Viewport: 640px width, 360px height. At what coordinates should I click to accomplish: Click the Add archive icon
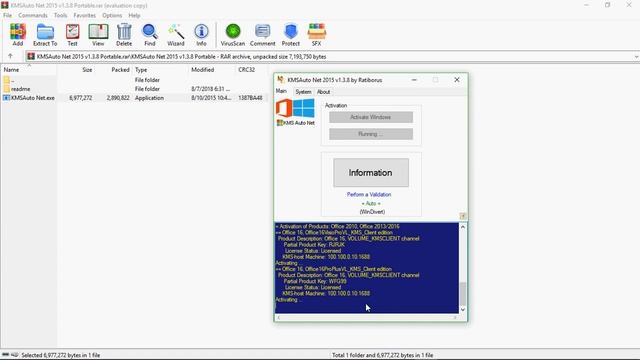(x=18, y=34)
